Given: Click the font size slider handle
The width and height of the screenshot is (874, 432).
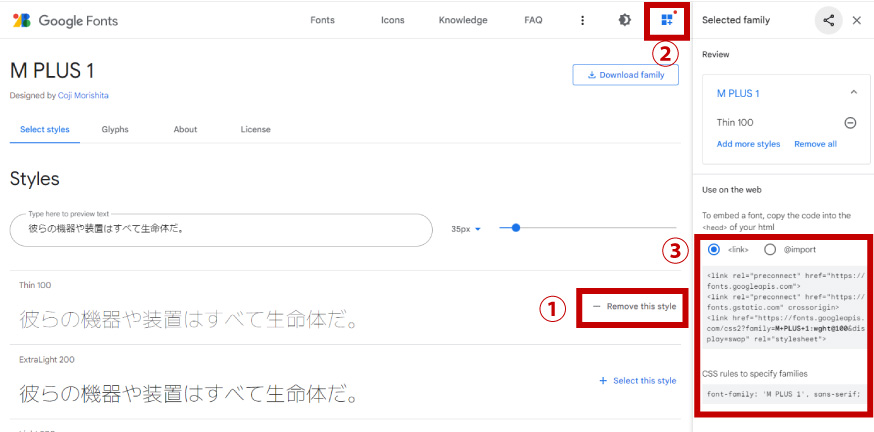Looking at the screenshot, I should coord(516,227).
